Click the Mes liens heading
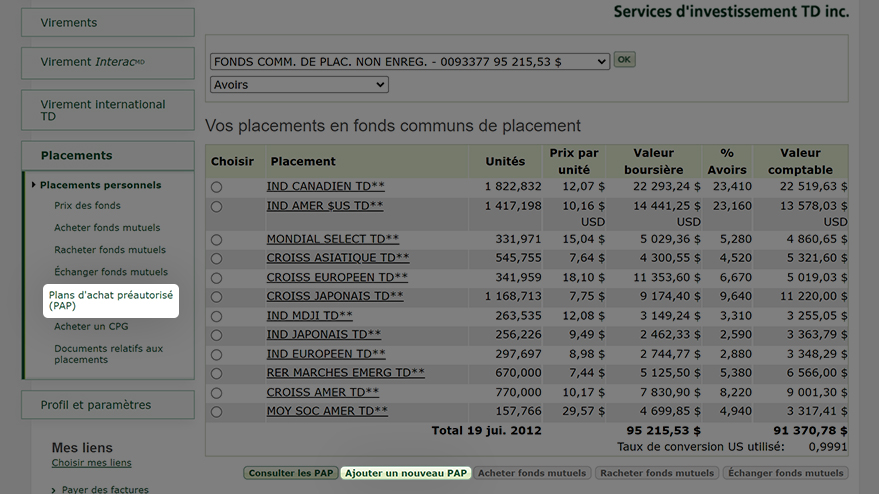Screen dimensions: 879x494 pos(82,447)
